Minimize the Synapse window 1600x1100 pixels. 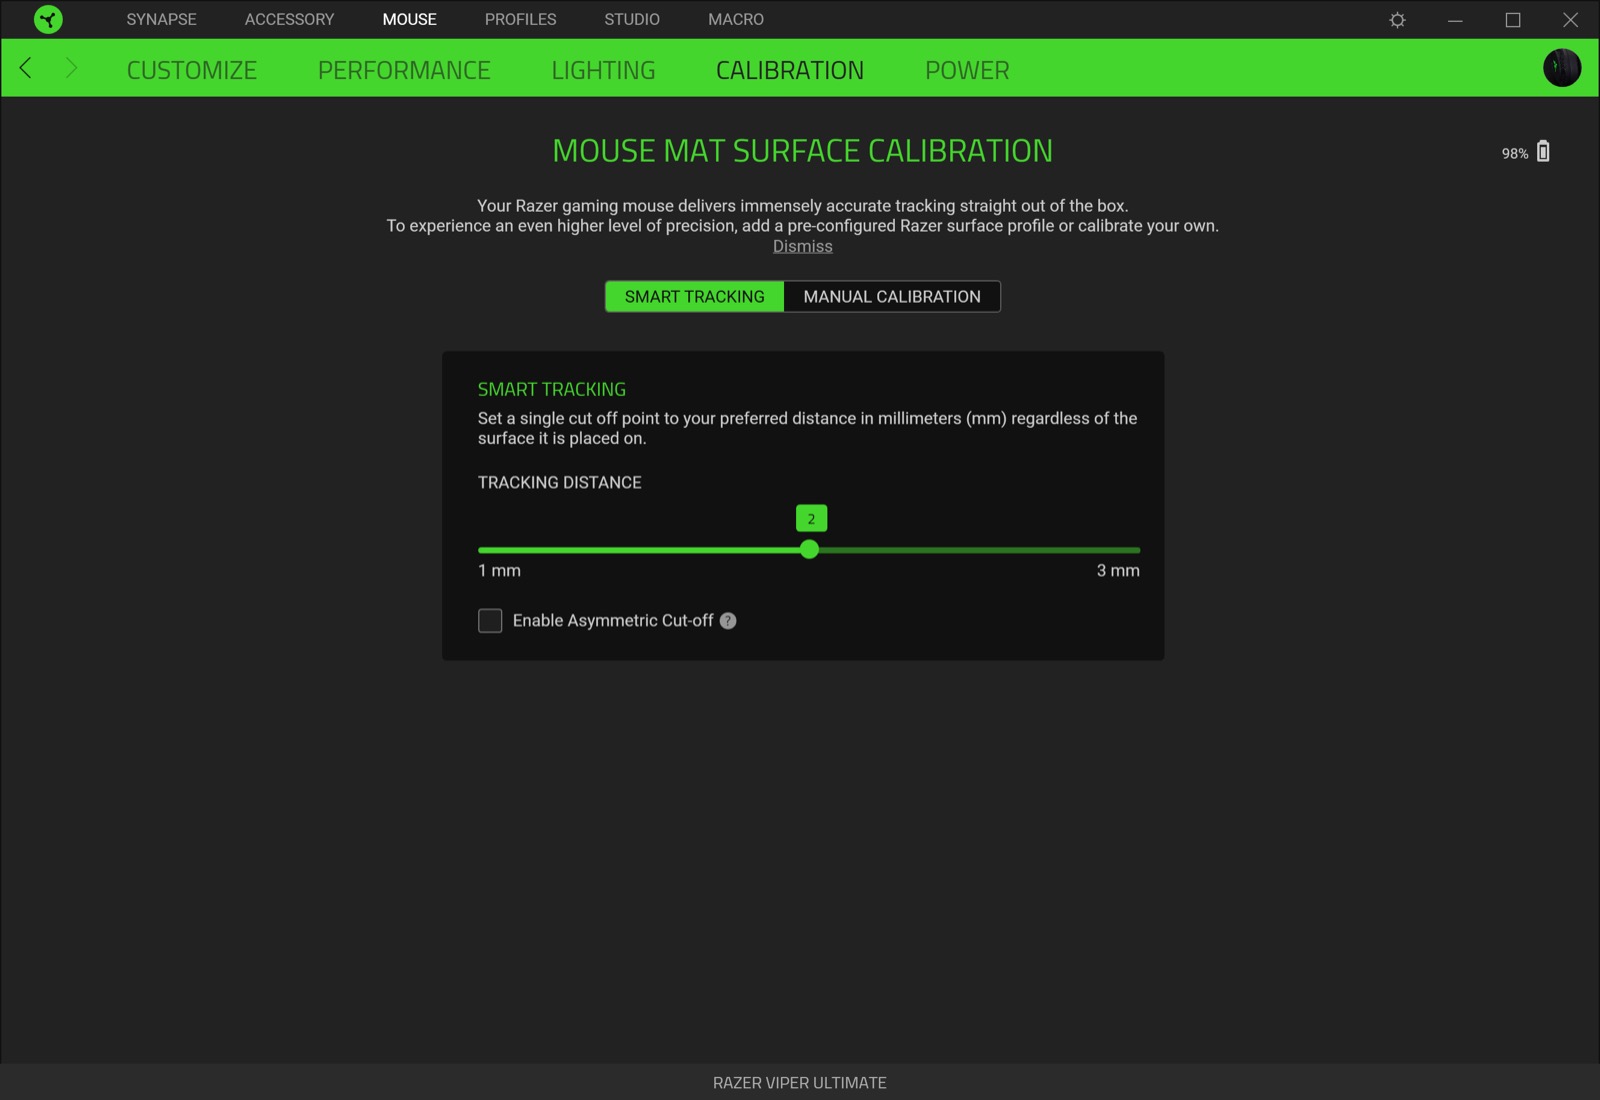point(1455,20)
